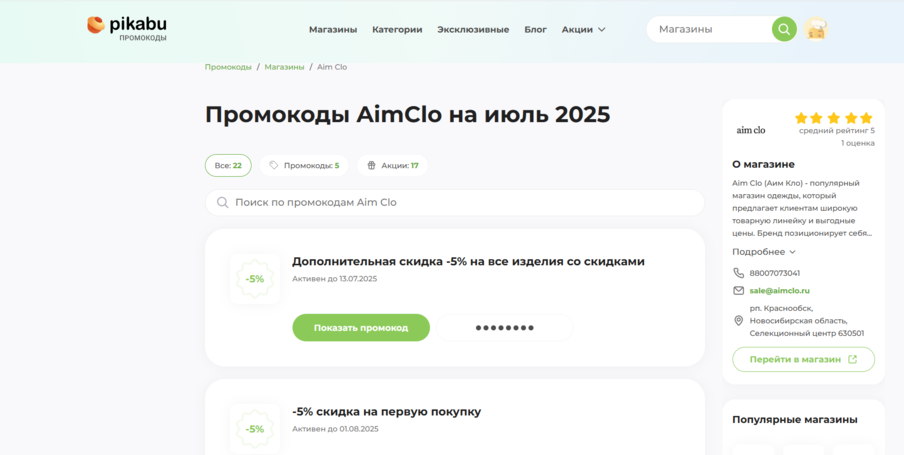The width and height of the screenshot is (904, 455).
Task: Click the Показать промокод button
Action: coord(361,328)
